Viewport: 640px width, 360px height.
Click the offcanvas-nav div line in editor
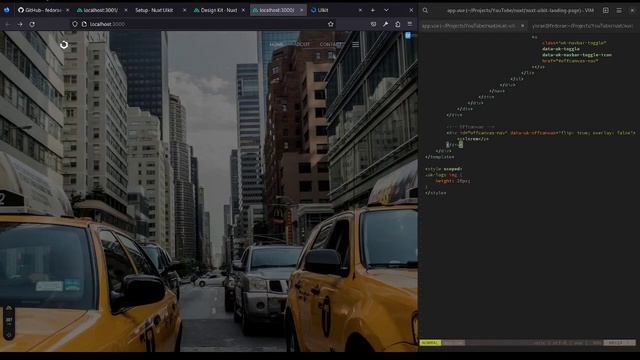pyautogui.click(x=541, y=133)
